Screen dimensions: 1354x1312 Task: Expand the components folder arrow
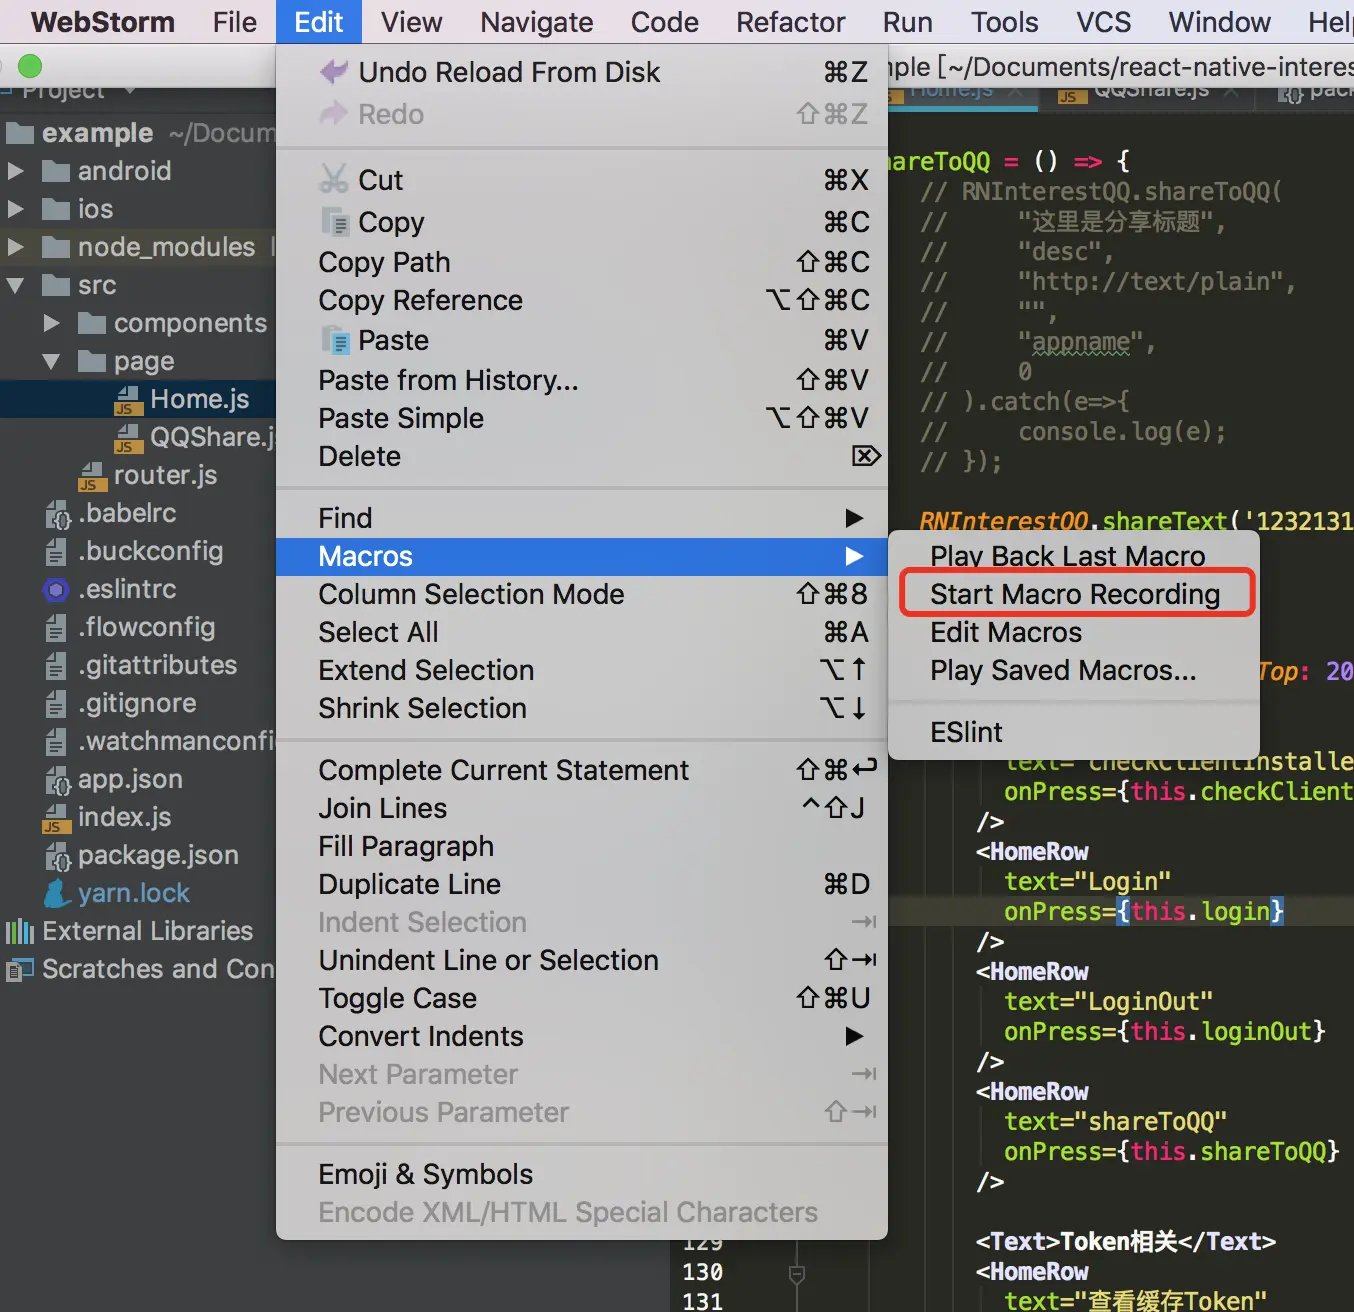[52, 323]
